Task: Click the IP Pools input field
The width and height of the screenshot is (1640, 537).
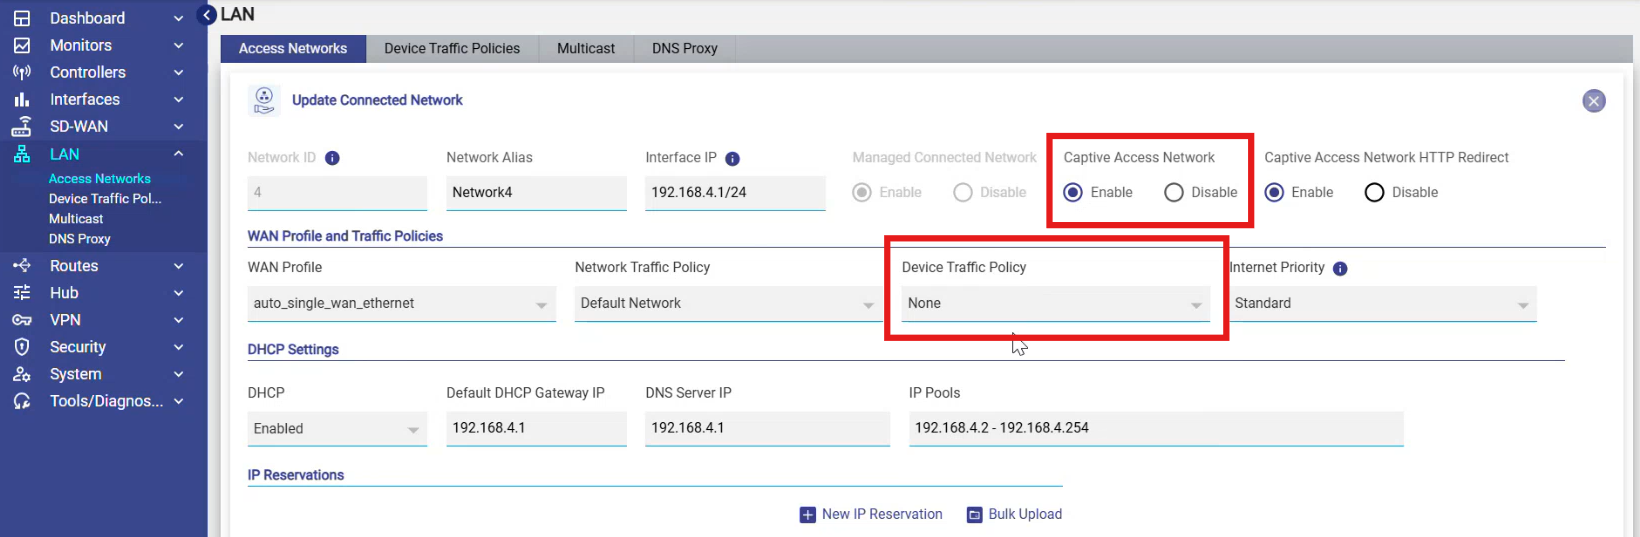Action: pos(1156,428)
